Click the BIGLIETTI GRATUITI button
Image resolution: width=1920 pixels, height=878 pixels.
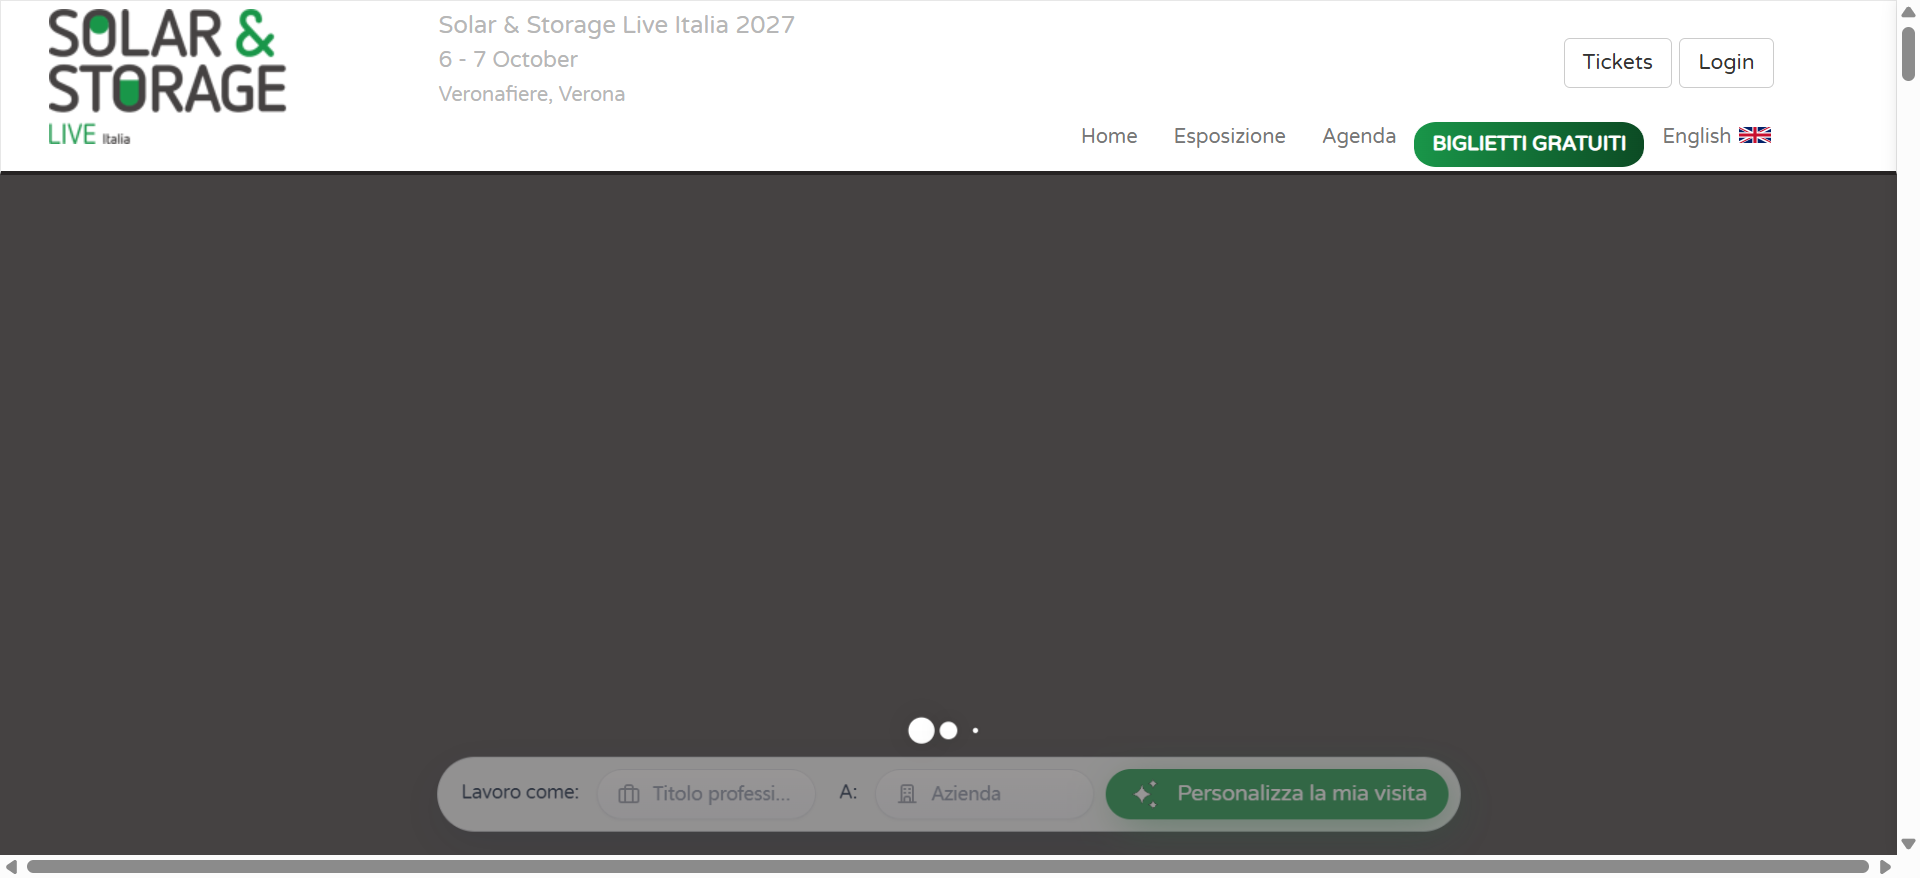[1528, 144]
